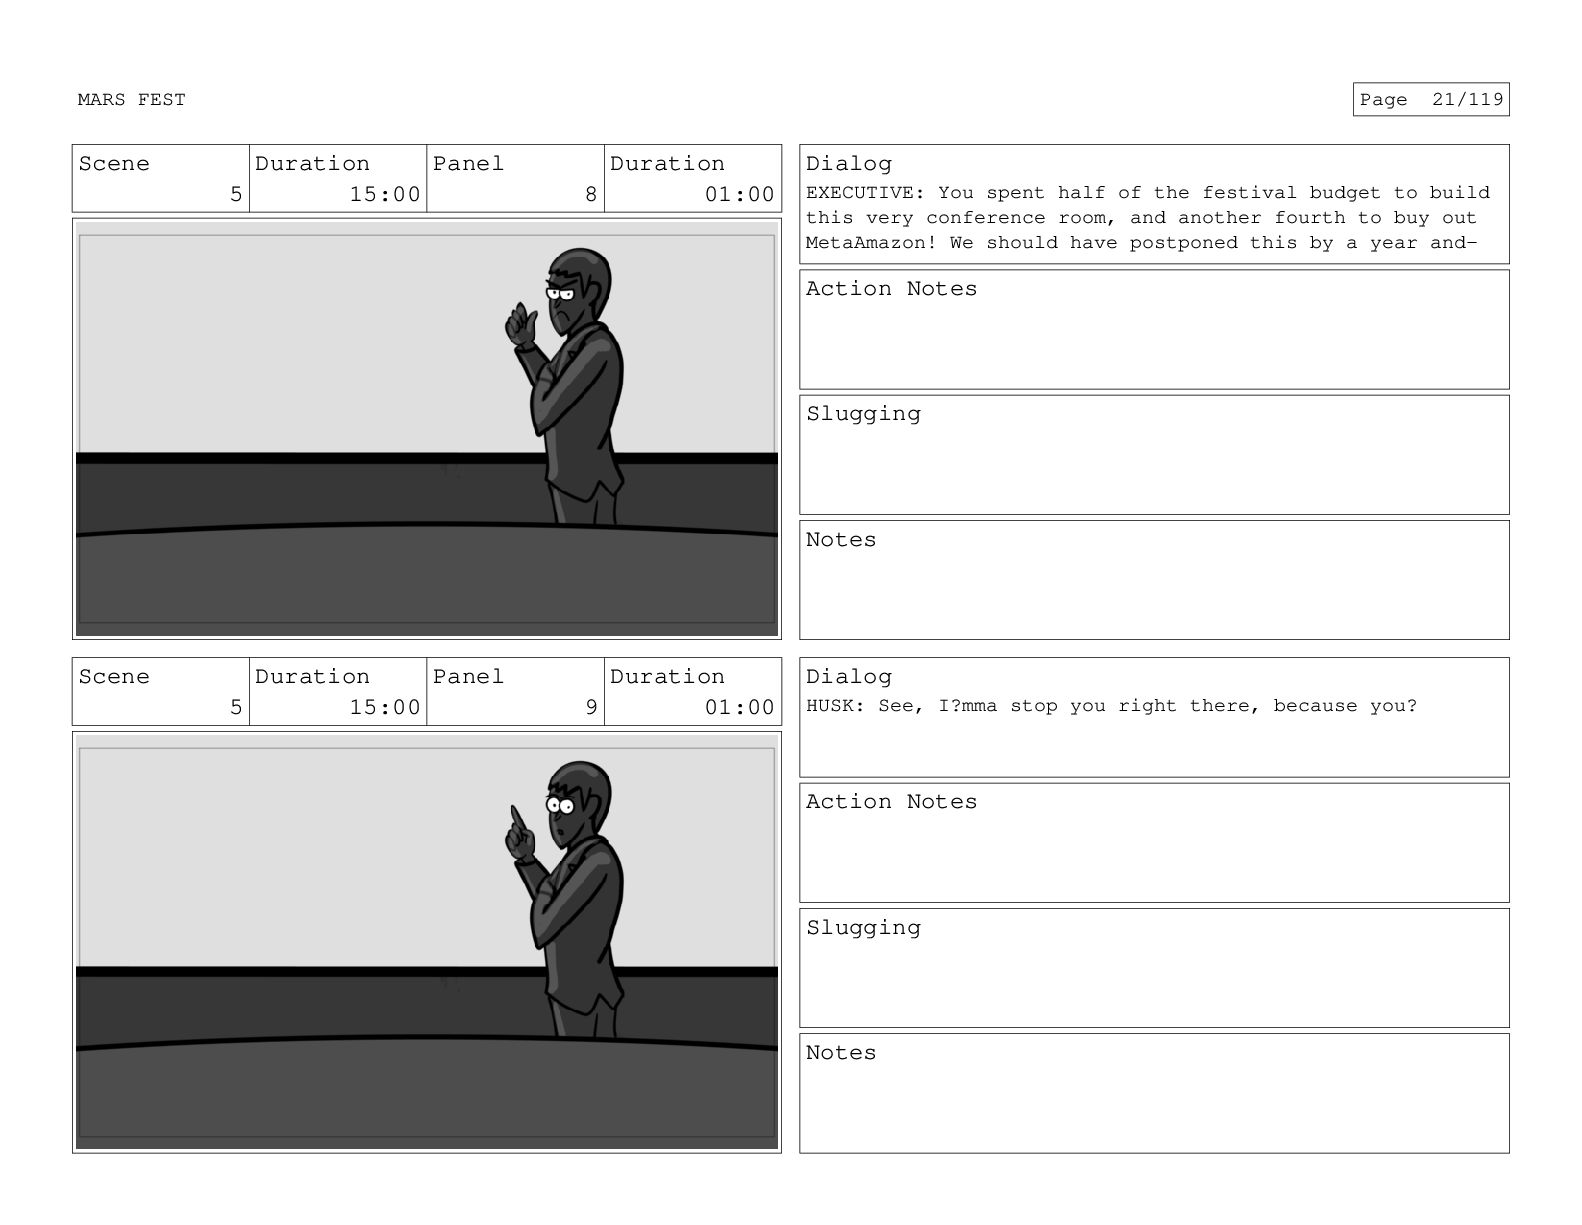Screen dimensions: 1582x1225
Task: Click the MARS FEST title text
Action: (131, 99)
